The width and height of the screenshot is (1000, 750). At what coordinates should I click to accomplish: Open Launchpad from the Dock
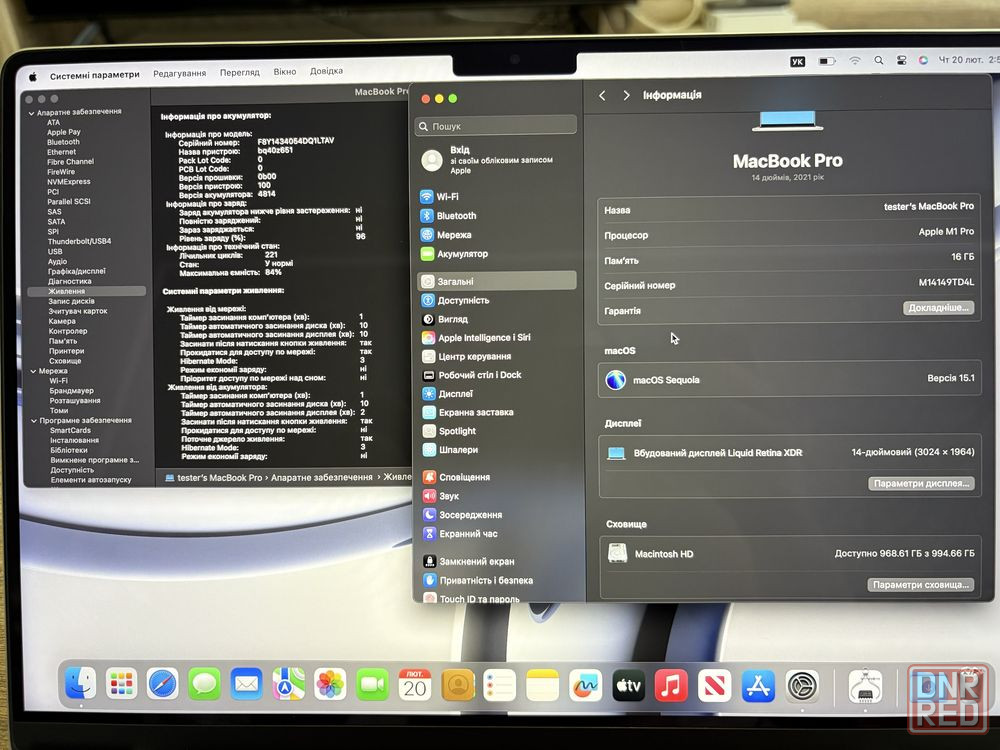pyautogui.click(x=121, y=685)
